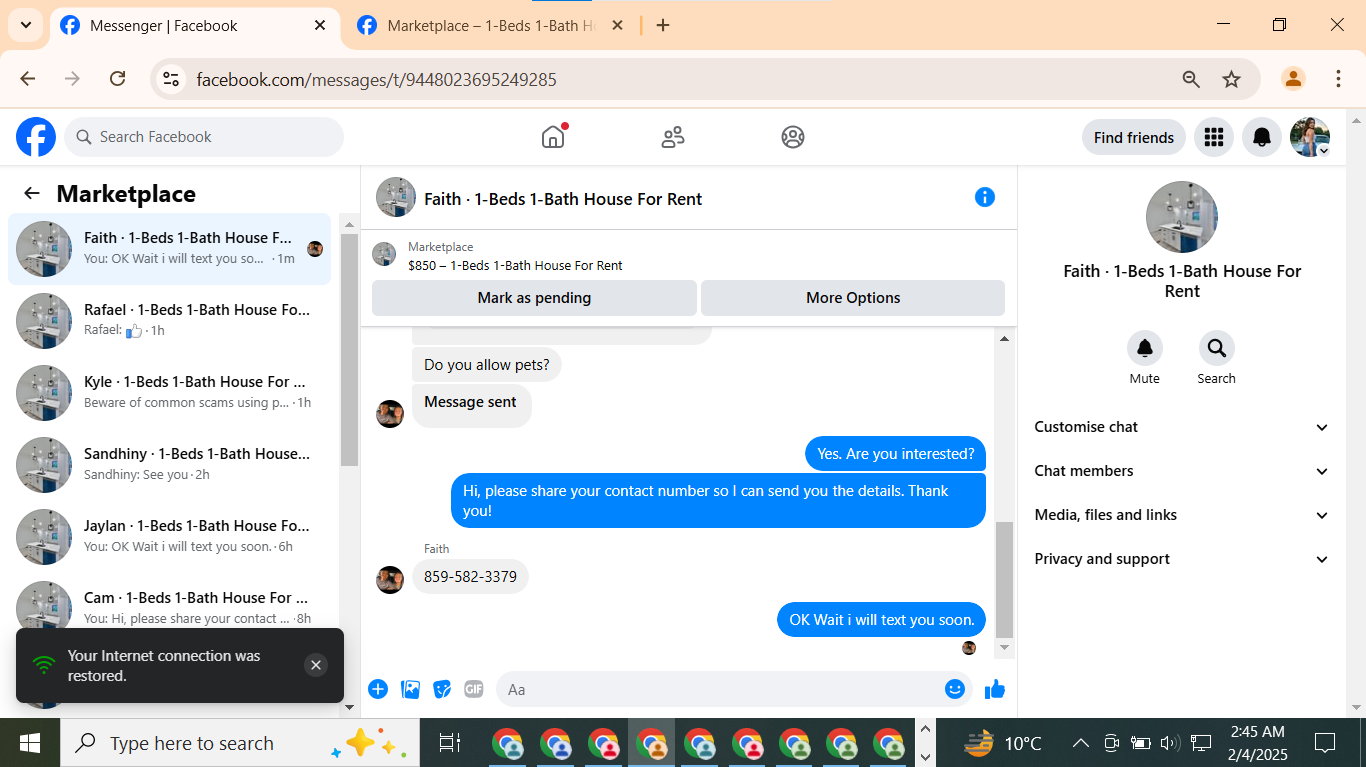Click Mark as pending button
1366x767 pixels.
tap(534, 298)
